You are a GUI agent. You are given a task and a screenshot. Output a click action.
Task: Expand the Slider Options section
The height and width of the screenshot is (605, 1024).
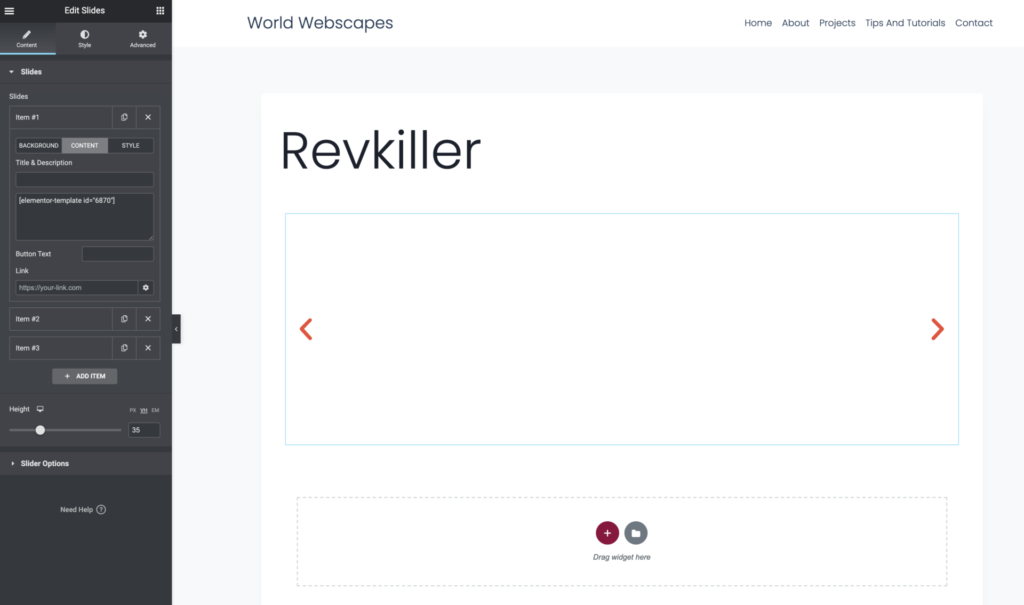pos(86,463)
